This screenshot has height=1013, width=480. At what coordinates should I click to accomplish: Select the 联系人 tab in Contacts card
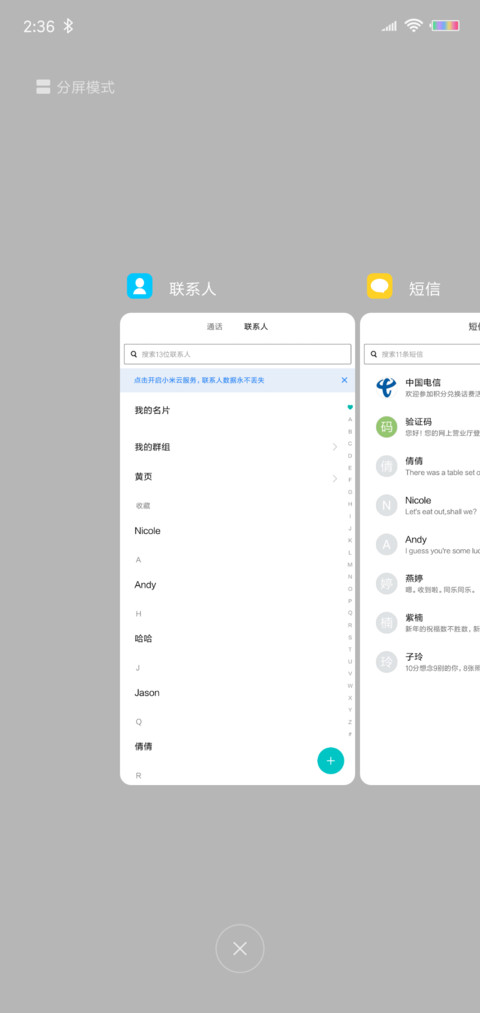click(x=256, y=327)
